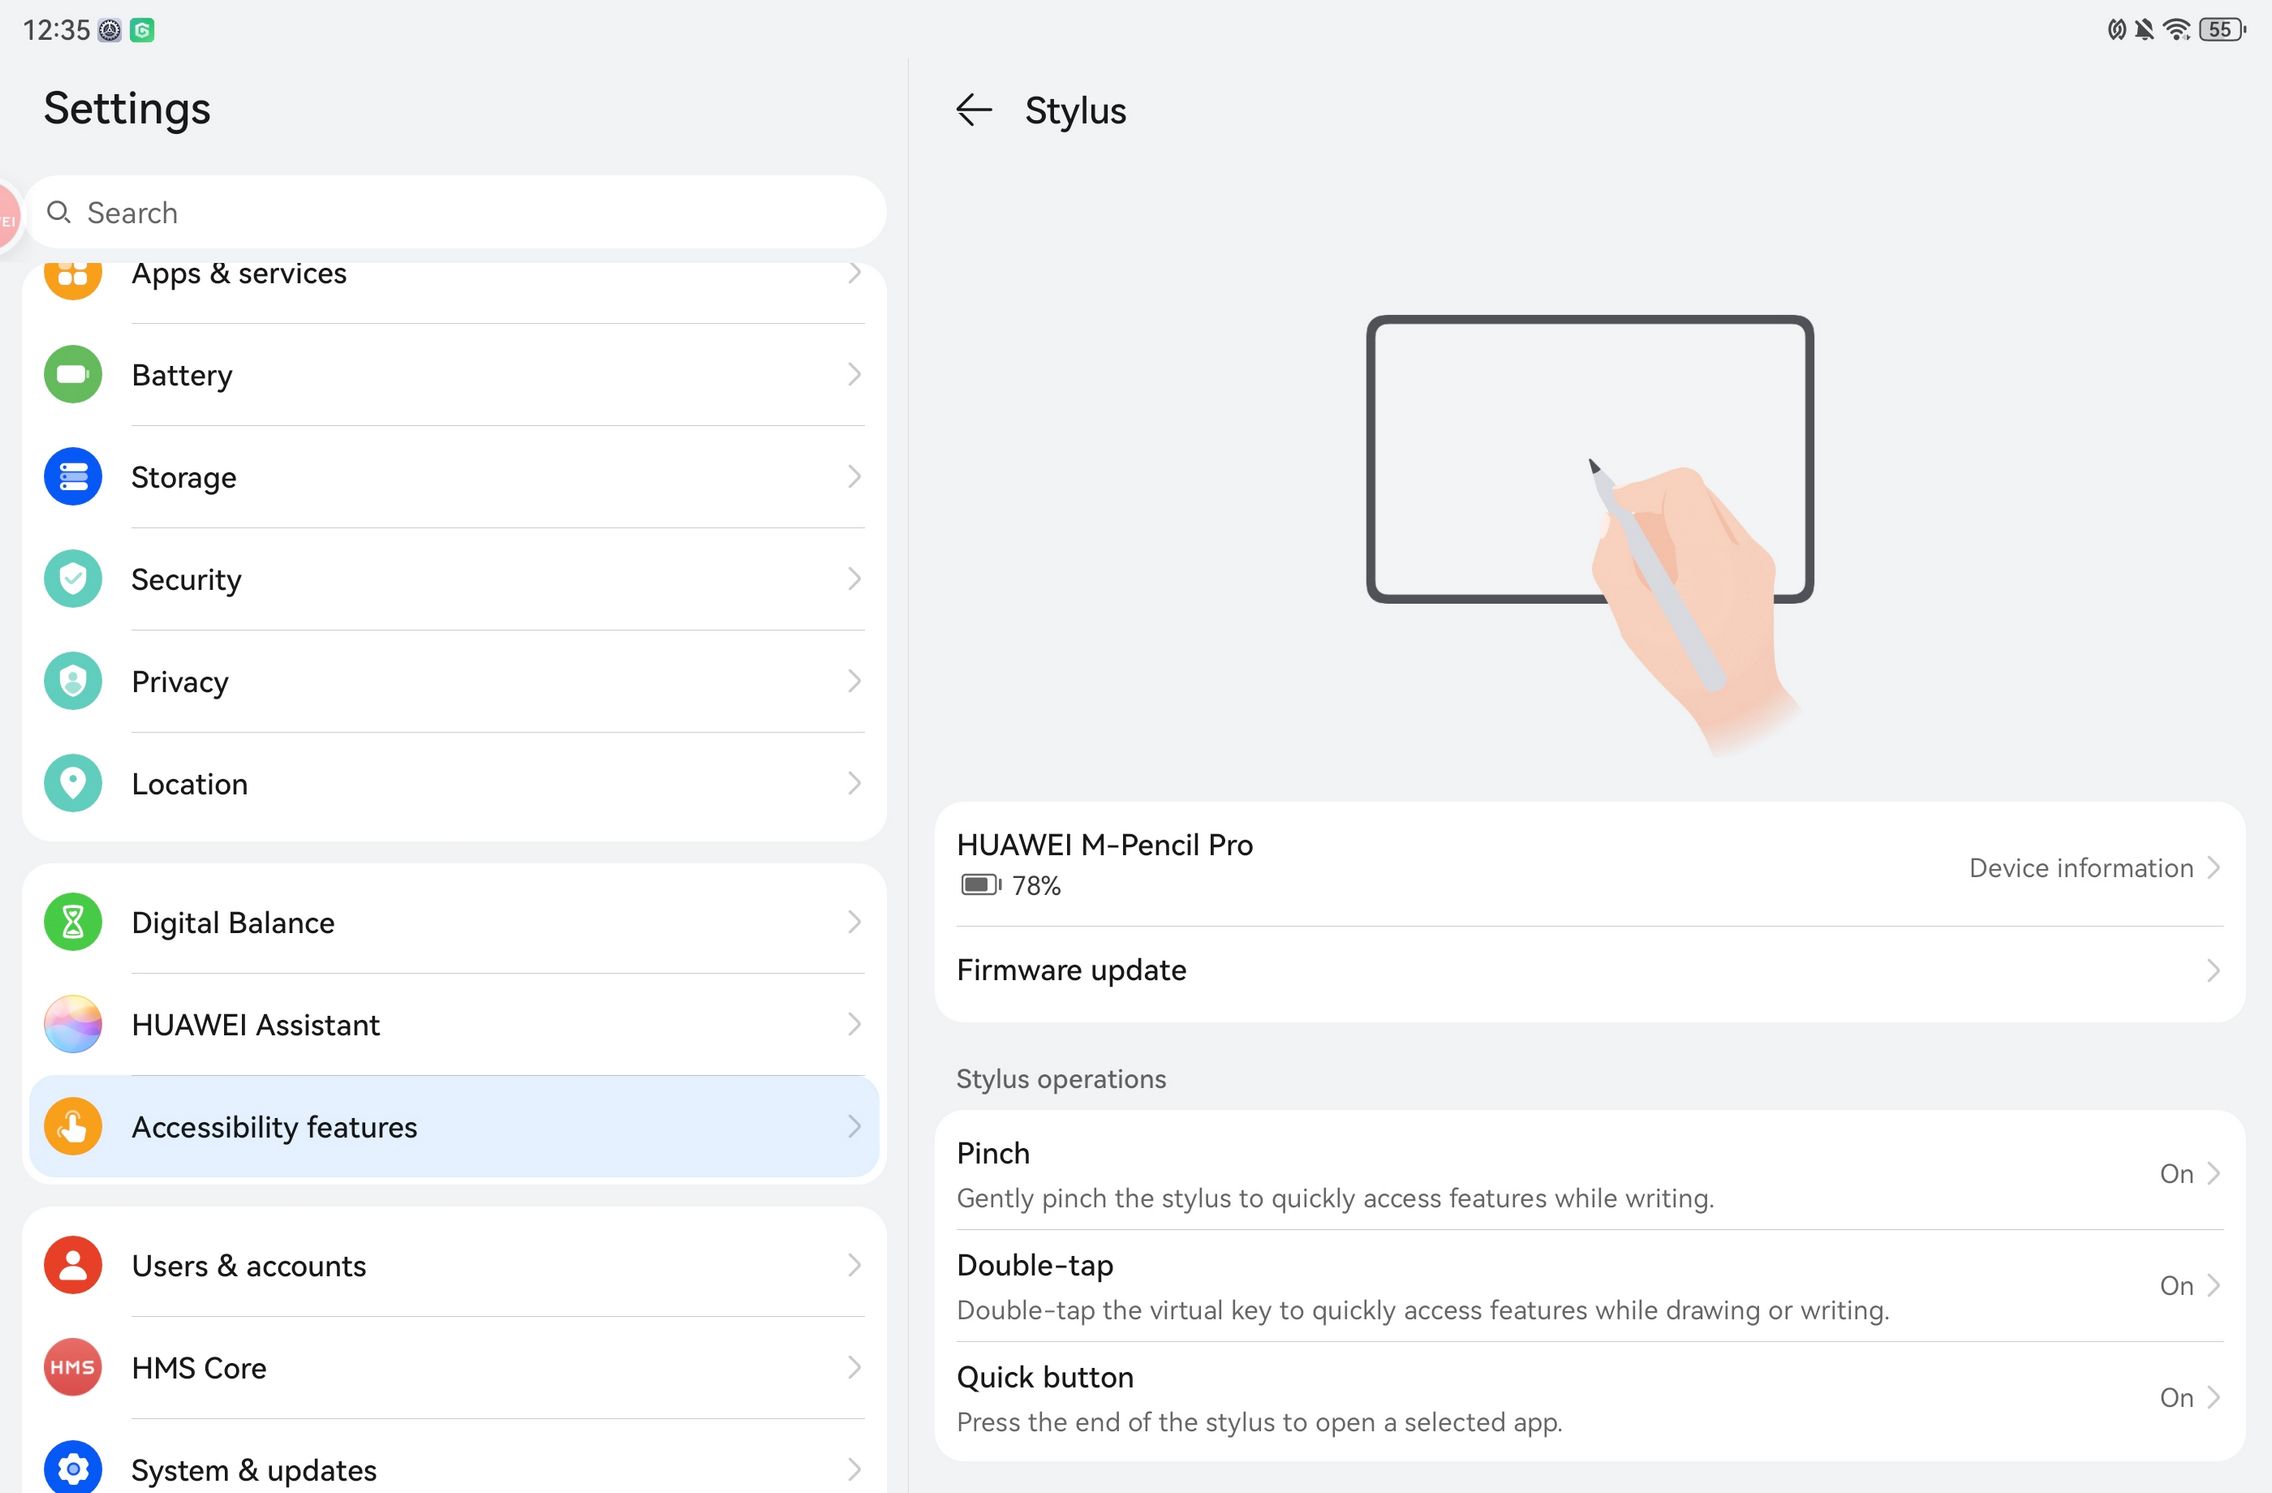
Task: Tap the stylus illustration image
Action: (x=1590, y=520)
